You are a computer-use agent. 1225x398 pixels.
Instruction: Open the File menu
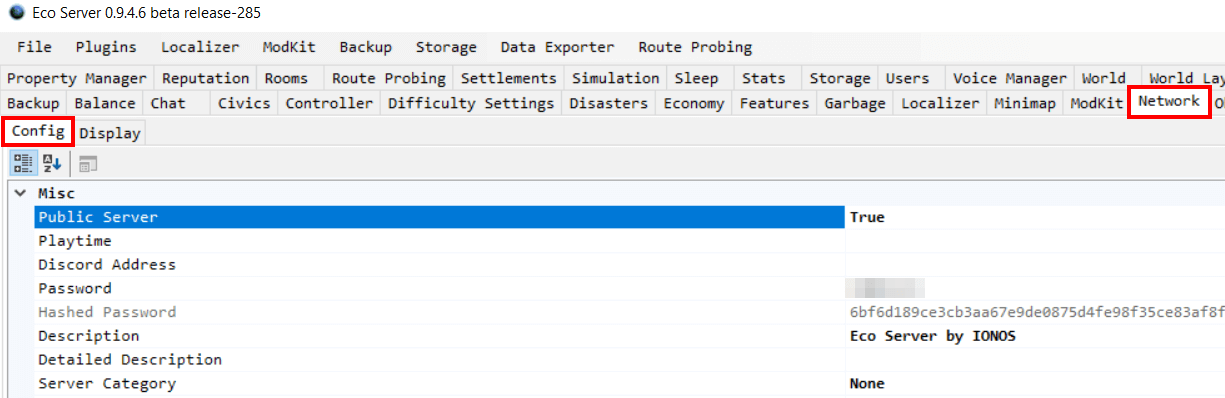[x=34, y=47]
